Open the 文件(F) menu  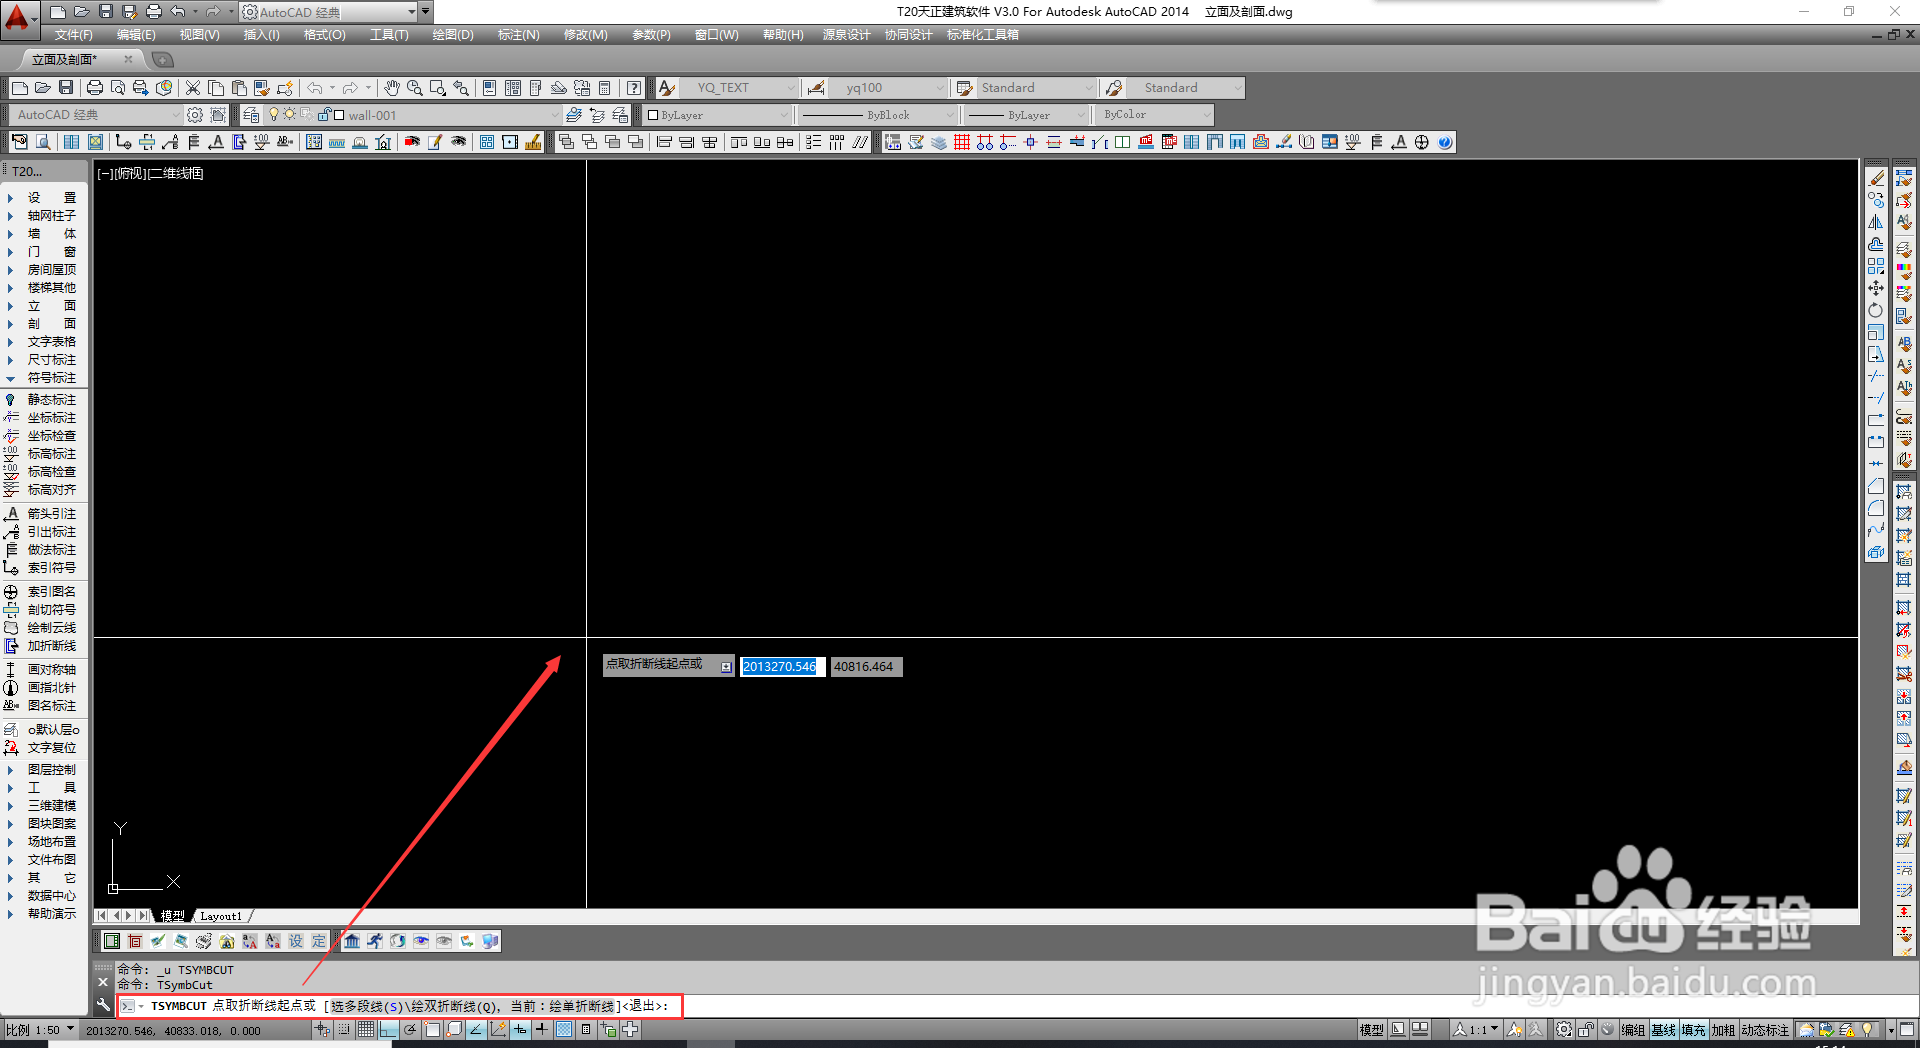pos(73,35)
